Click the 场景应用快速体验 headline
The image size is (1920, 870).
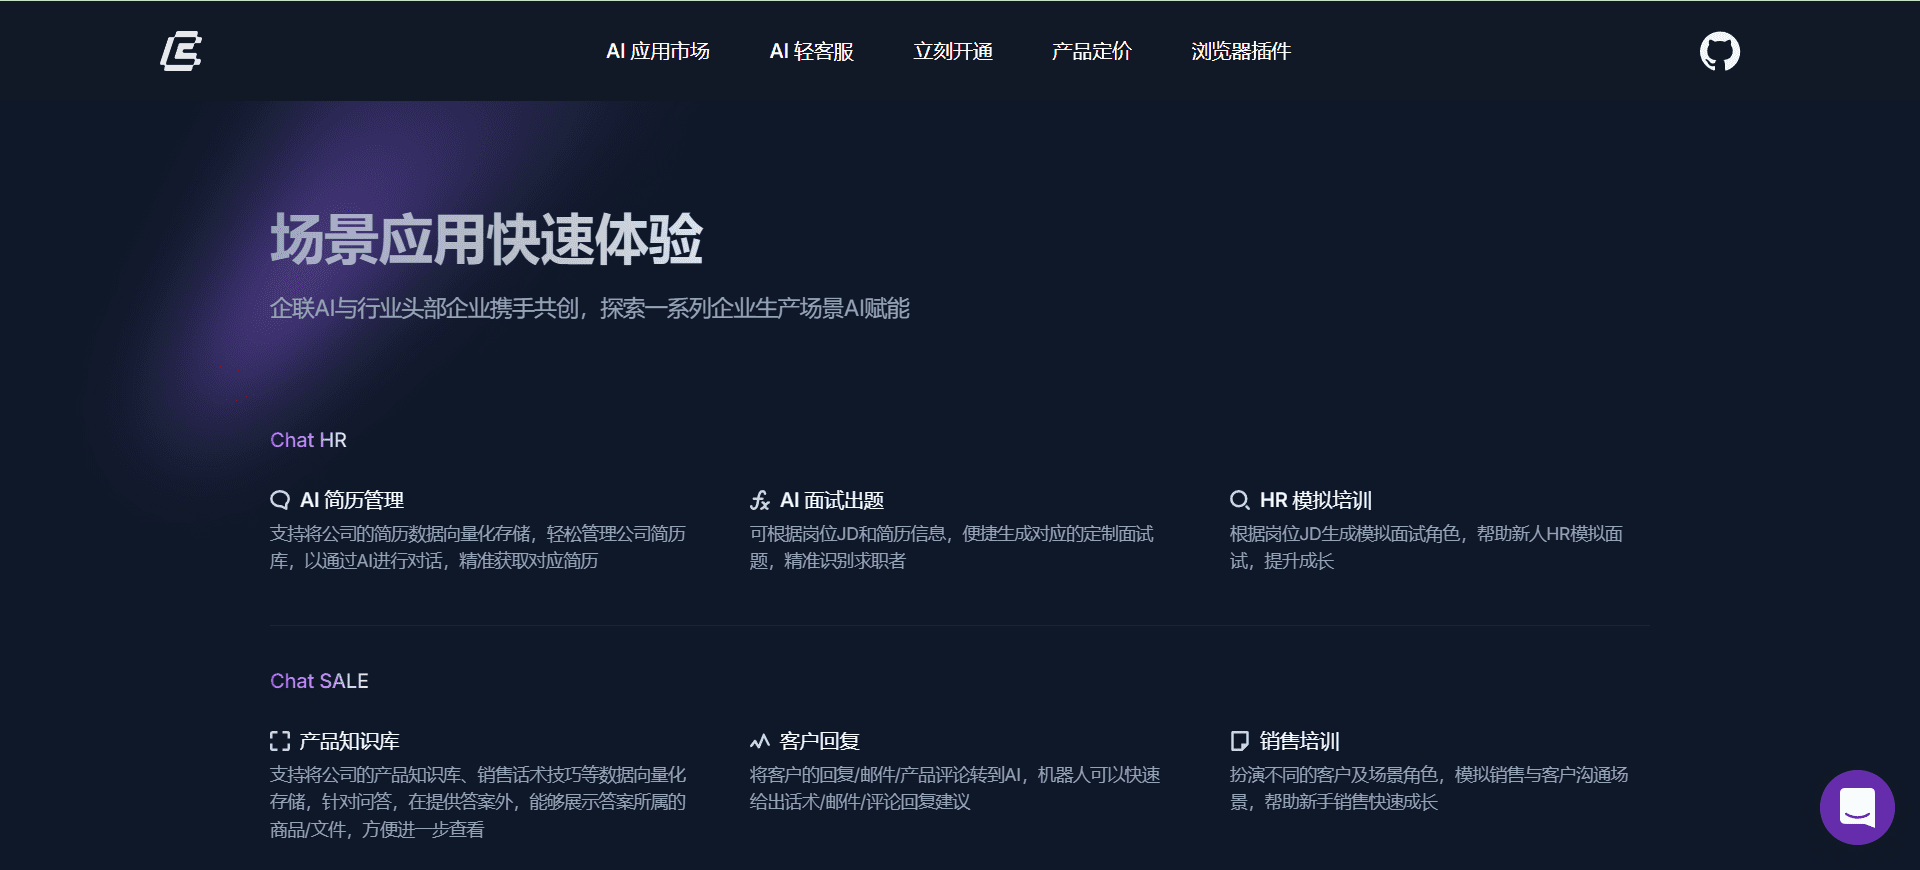point(486,240)
